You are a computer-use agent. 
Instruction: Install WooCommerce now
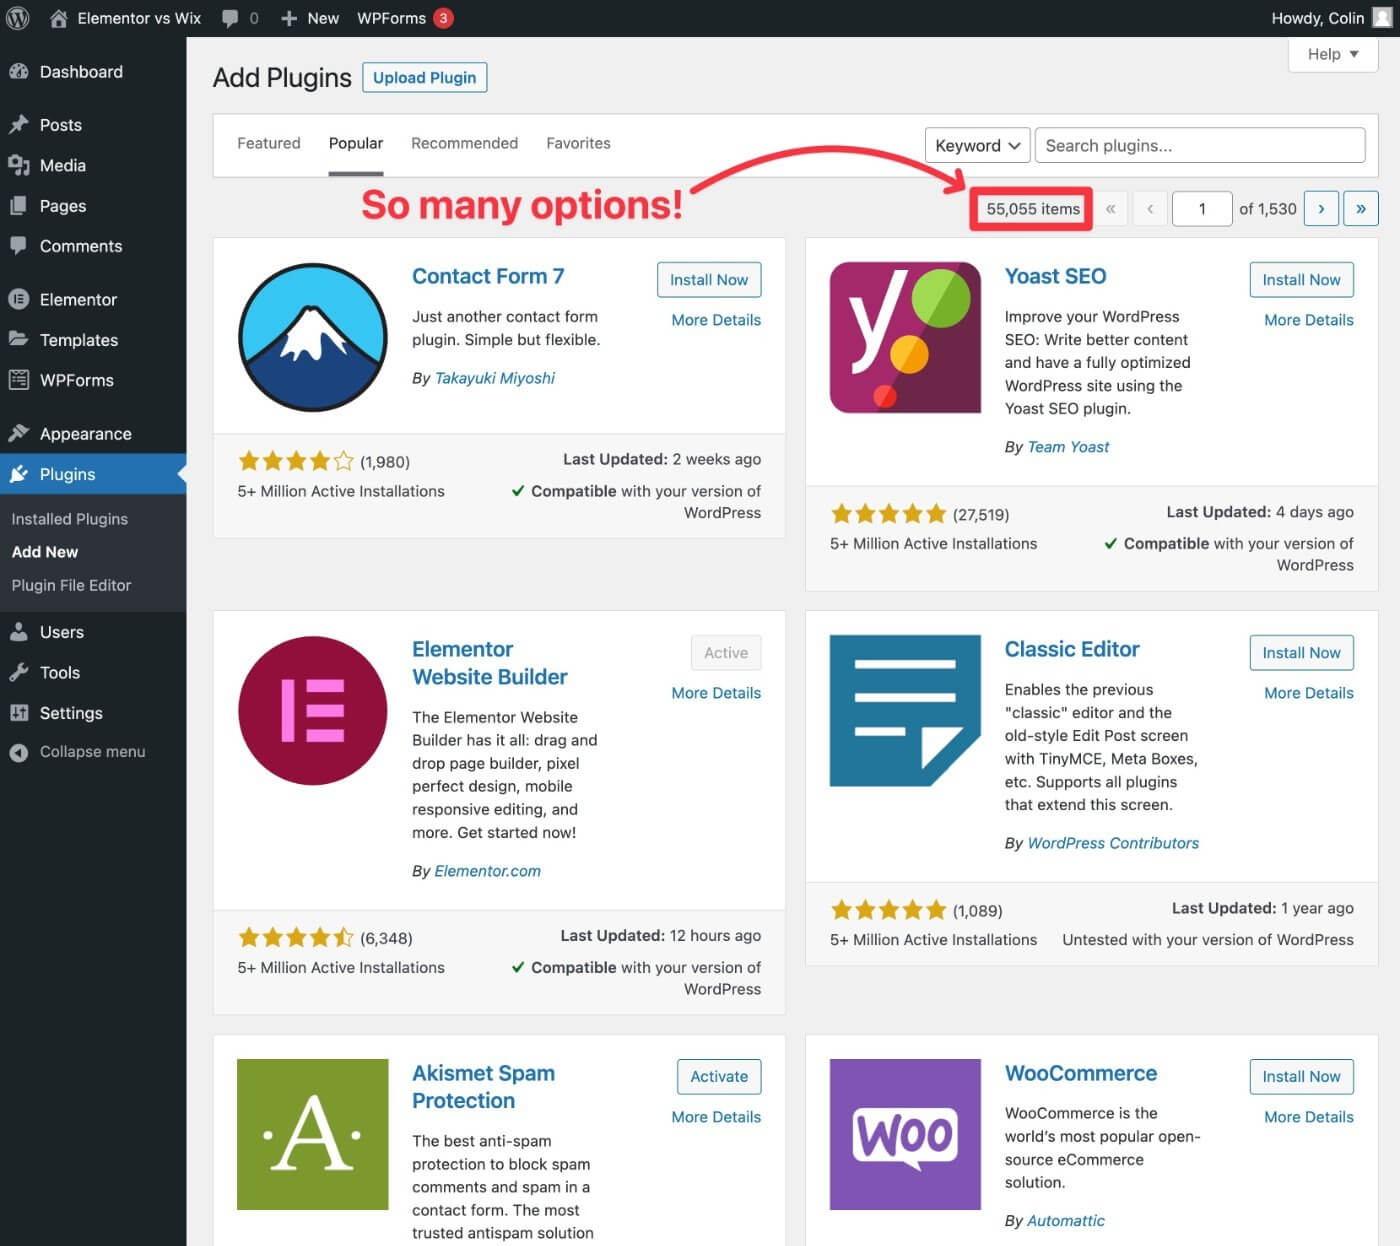[x=1301, y=1077]
